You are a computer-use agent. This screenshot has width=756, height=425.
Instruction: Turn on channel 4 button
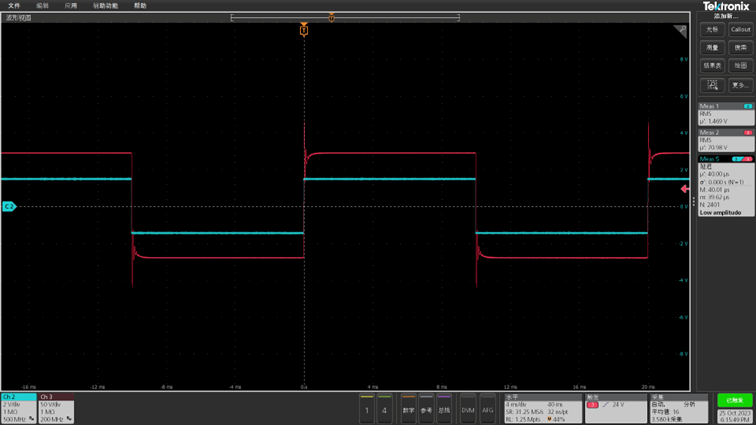384,409
